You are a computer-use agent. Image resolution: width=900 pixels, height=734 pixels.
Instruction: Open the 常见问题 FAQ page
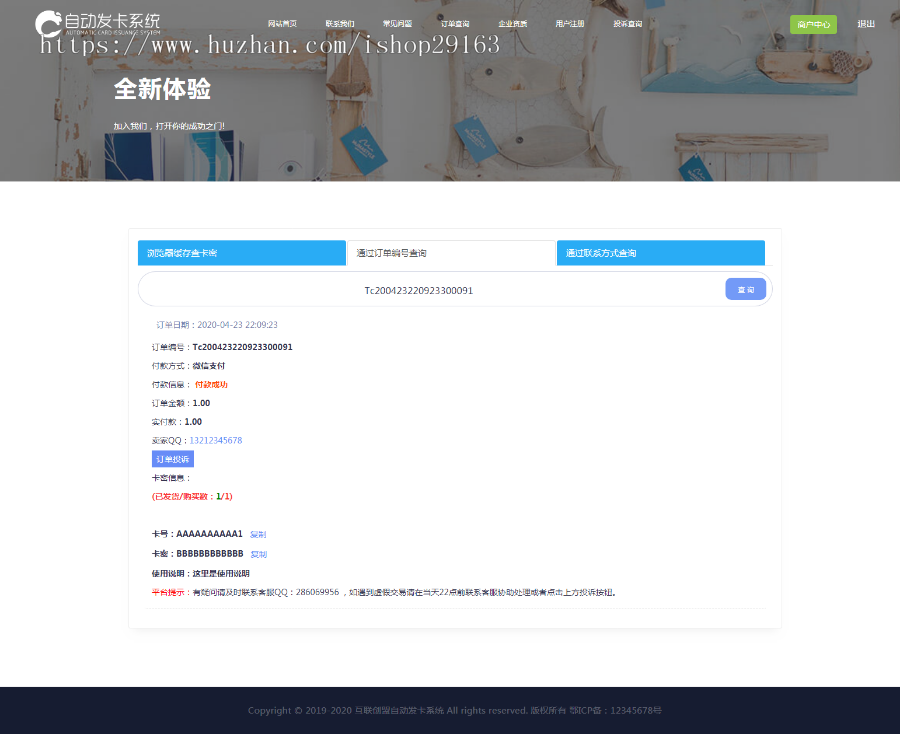coord(398,24)
